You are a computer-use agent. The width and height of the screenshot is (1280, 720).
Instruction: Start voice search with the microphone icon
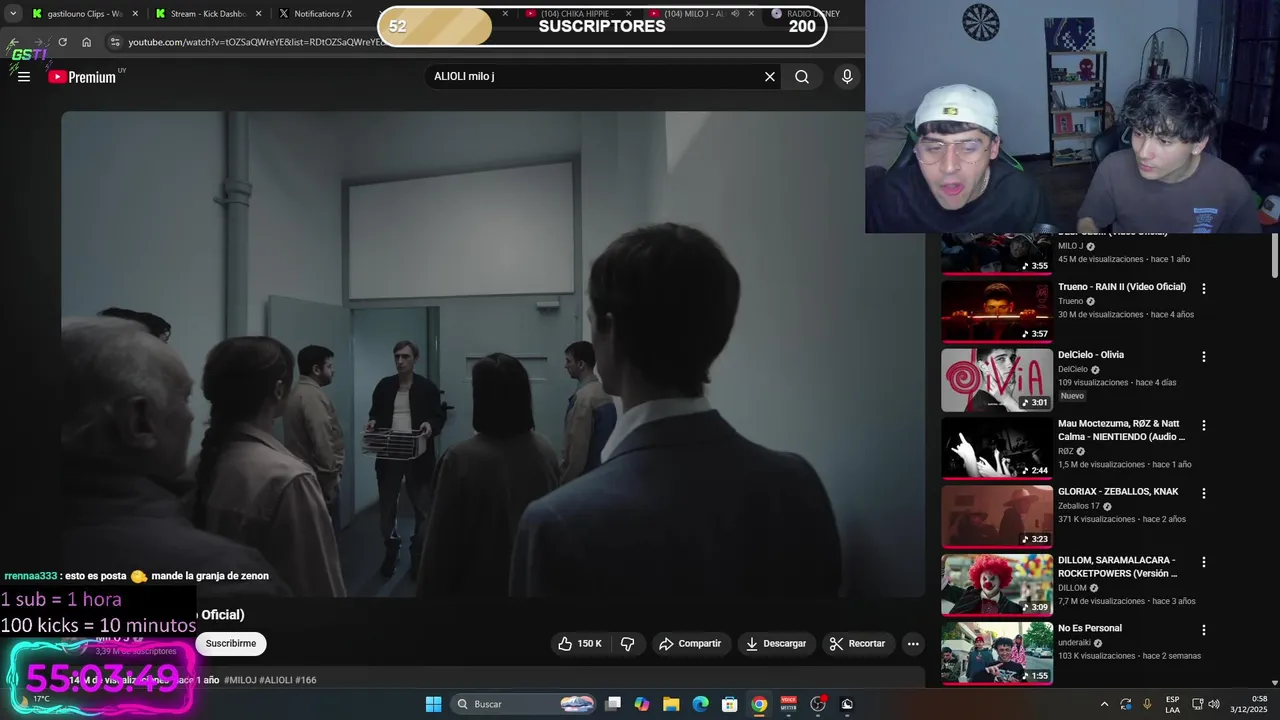click(x=847, y=77)
